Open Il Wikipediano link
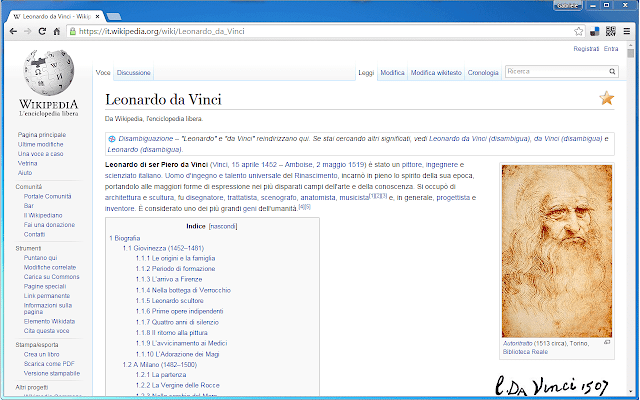The height and width of the screenshot is (400, 640). click(43, 215)
